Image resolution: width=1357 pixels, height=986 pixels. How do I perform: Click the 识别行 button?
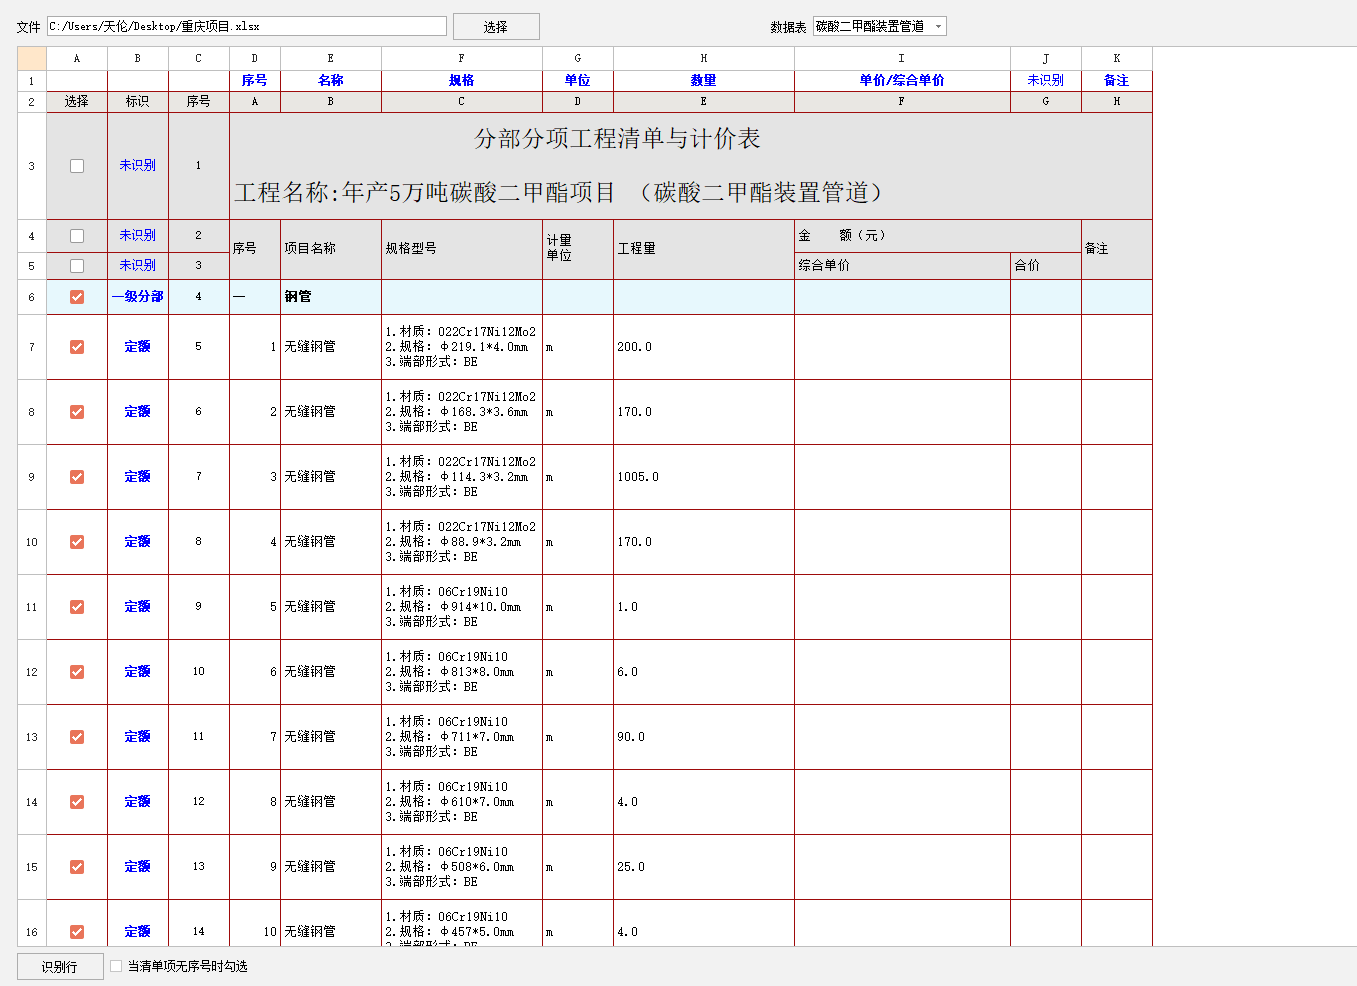(60, 967)
